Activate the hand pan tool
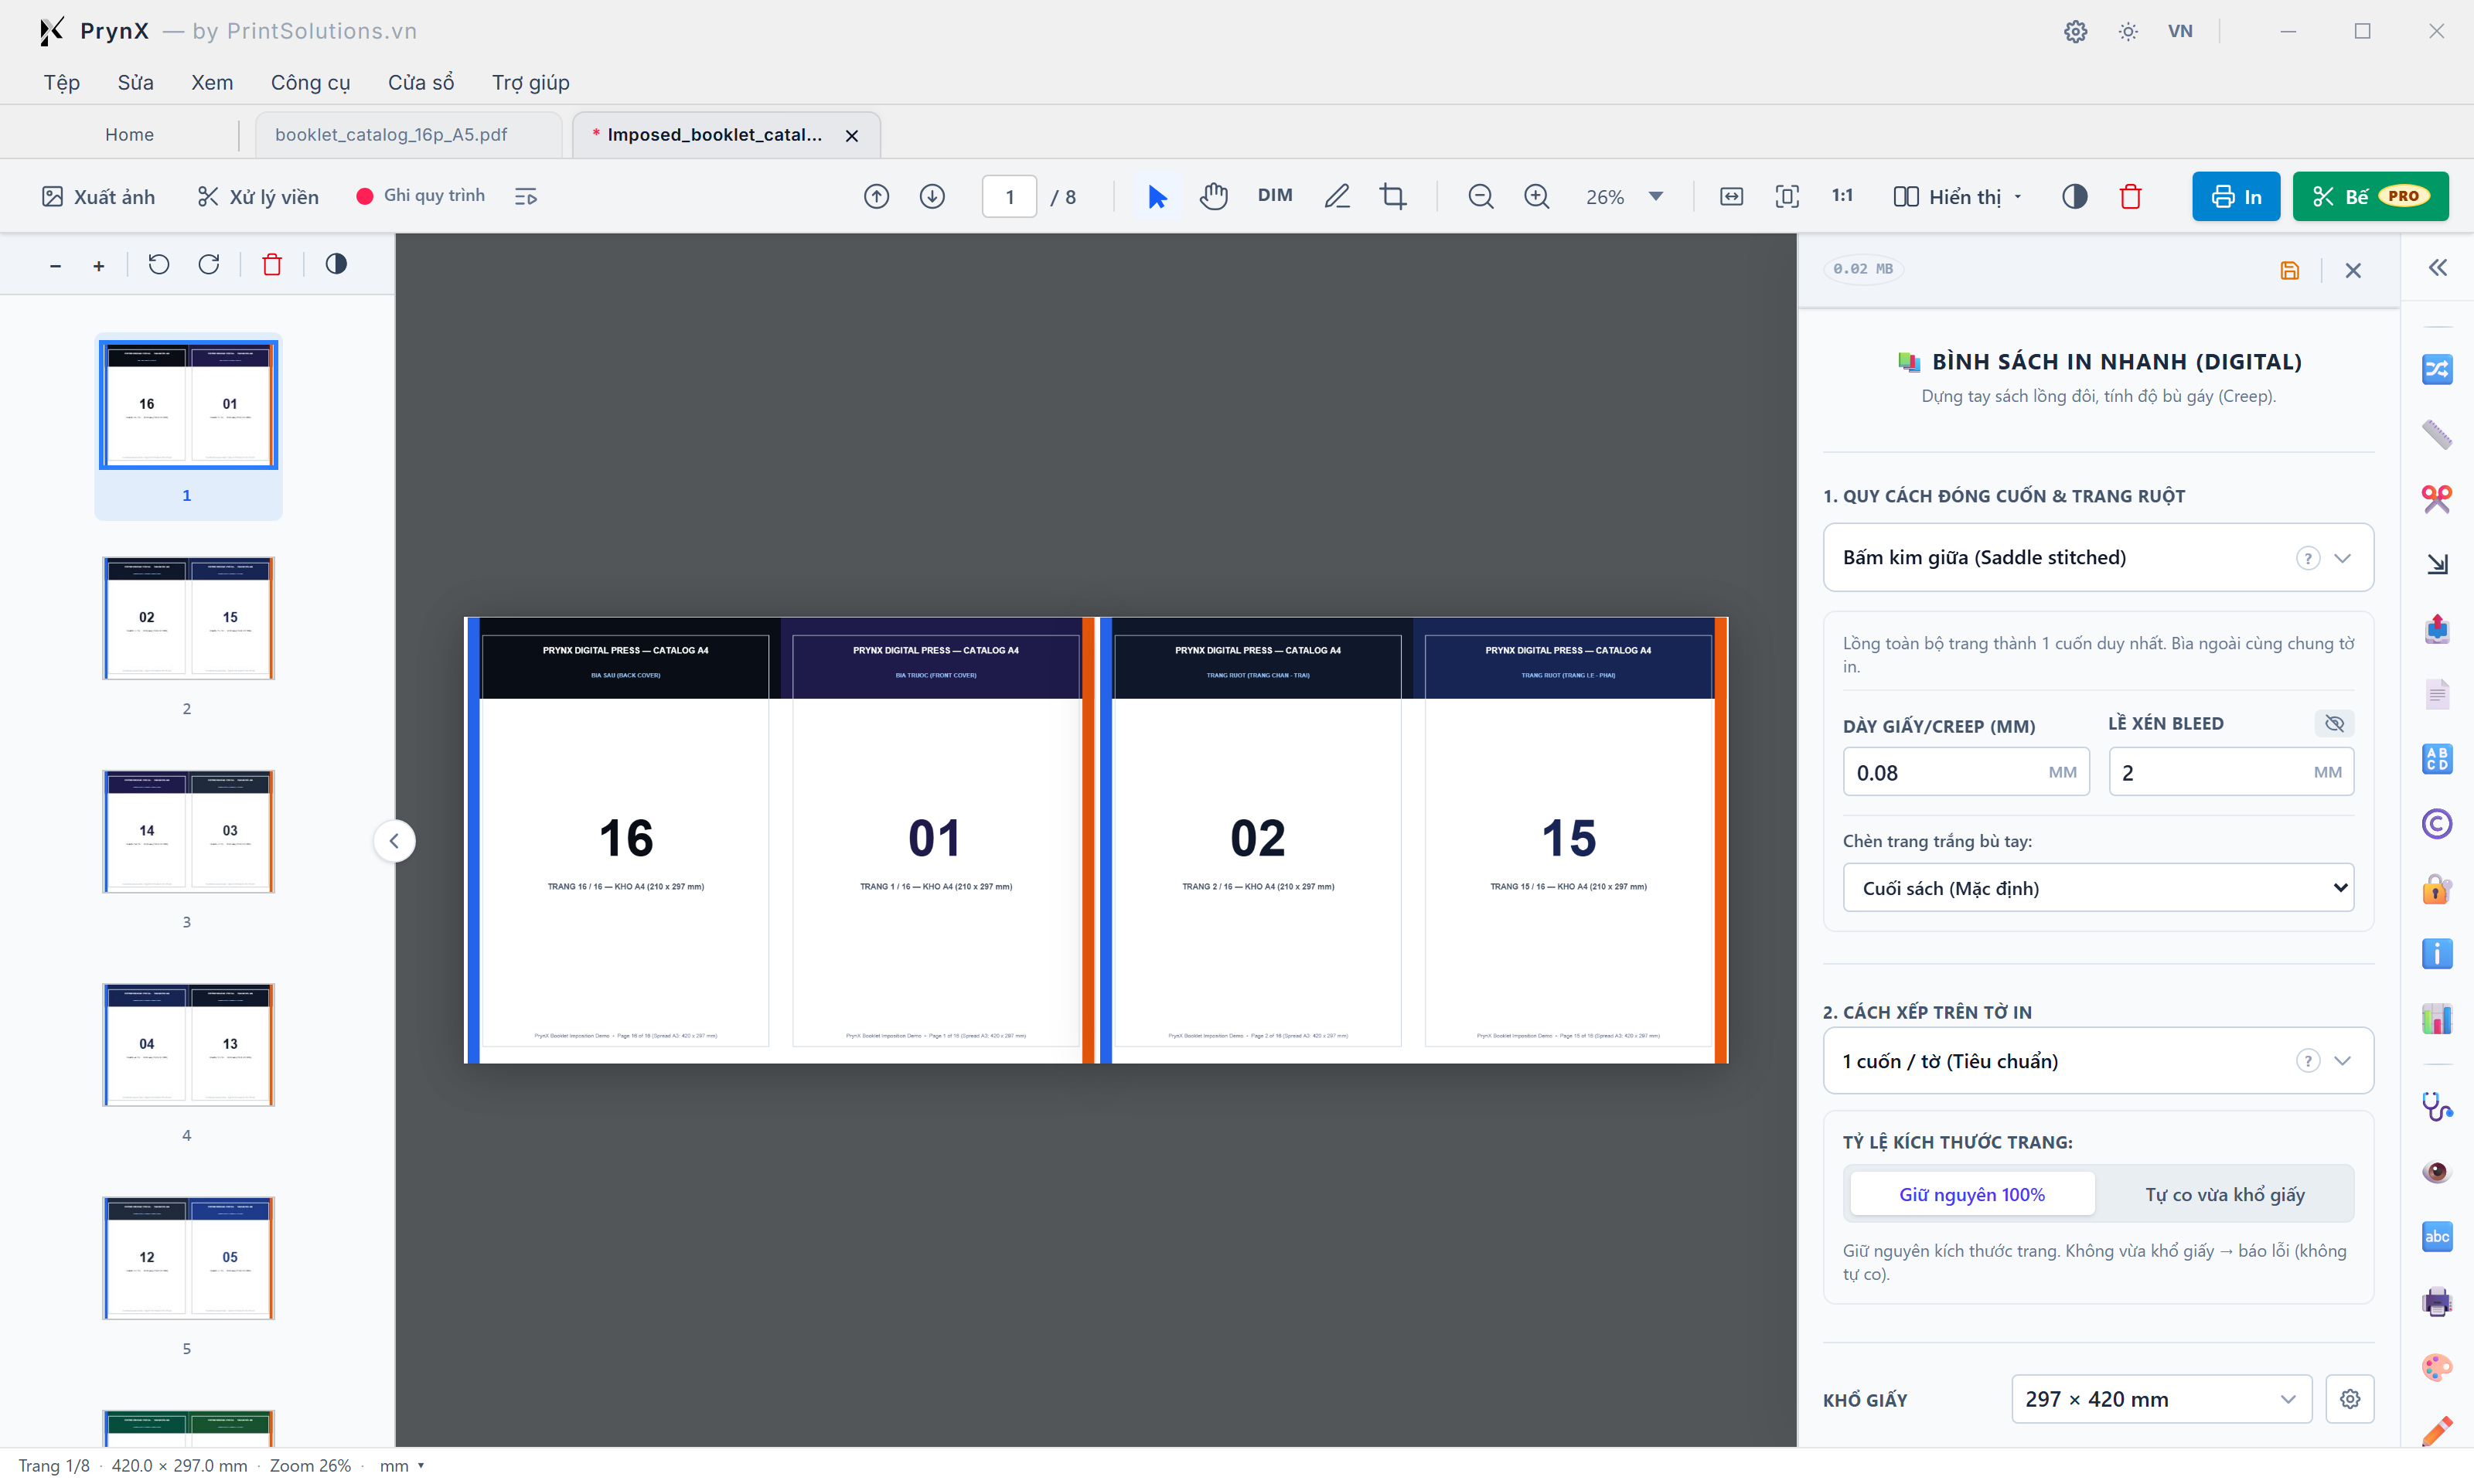Image resolution: width=2474 pixels, height=1484 pixels. coord(1213,197)
